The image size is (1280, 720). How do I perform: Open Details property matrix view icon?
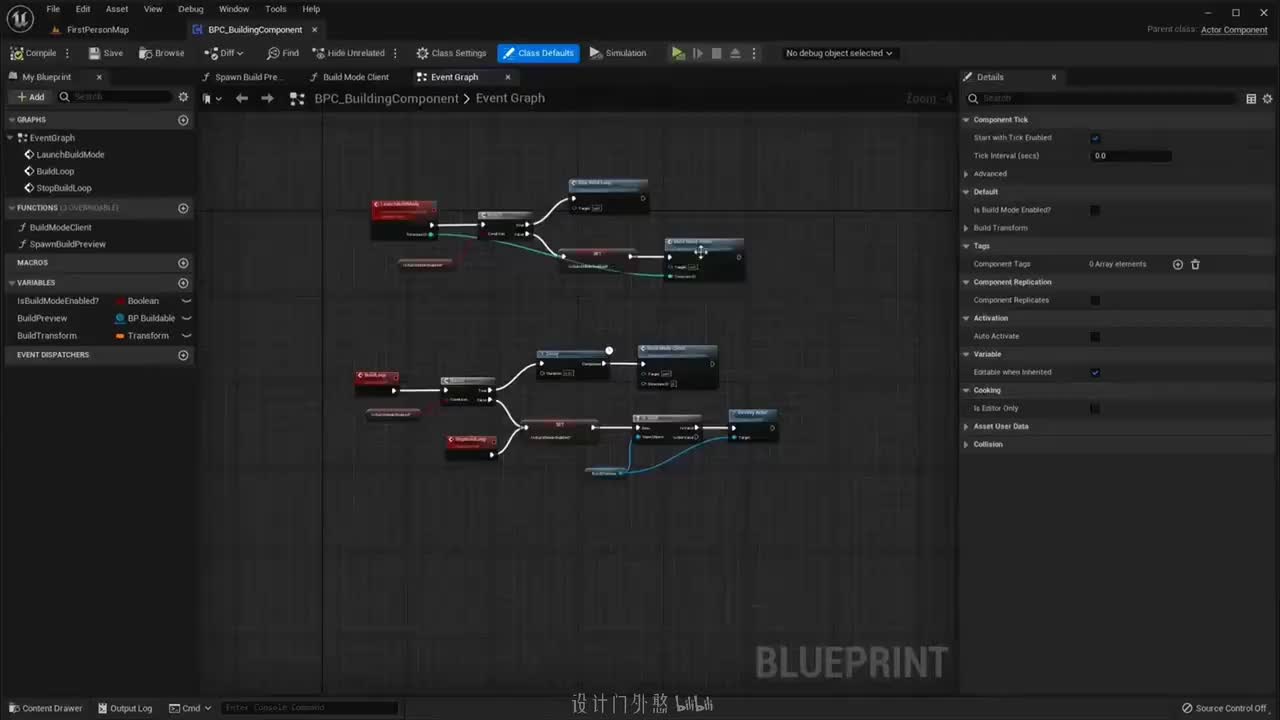click(1251, 98)
